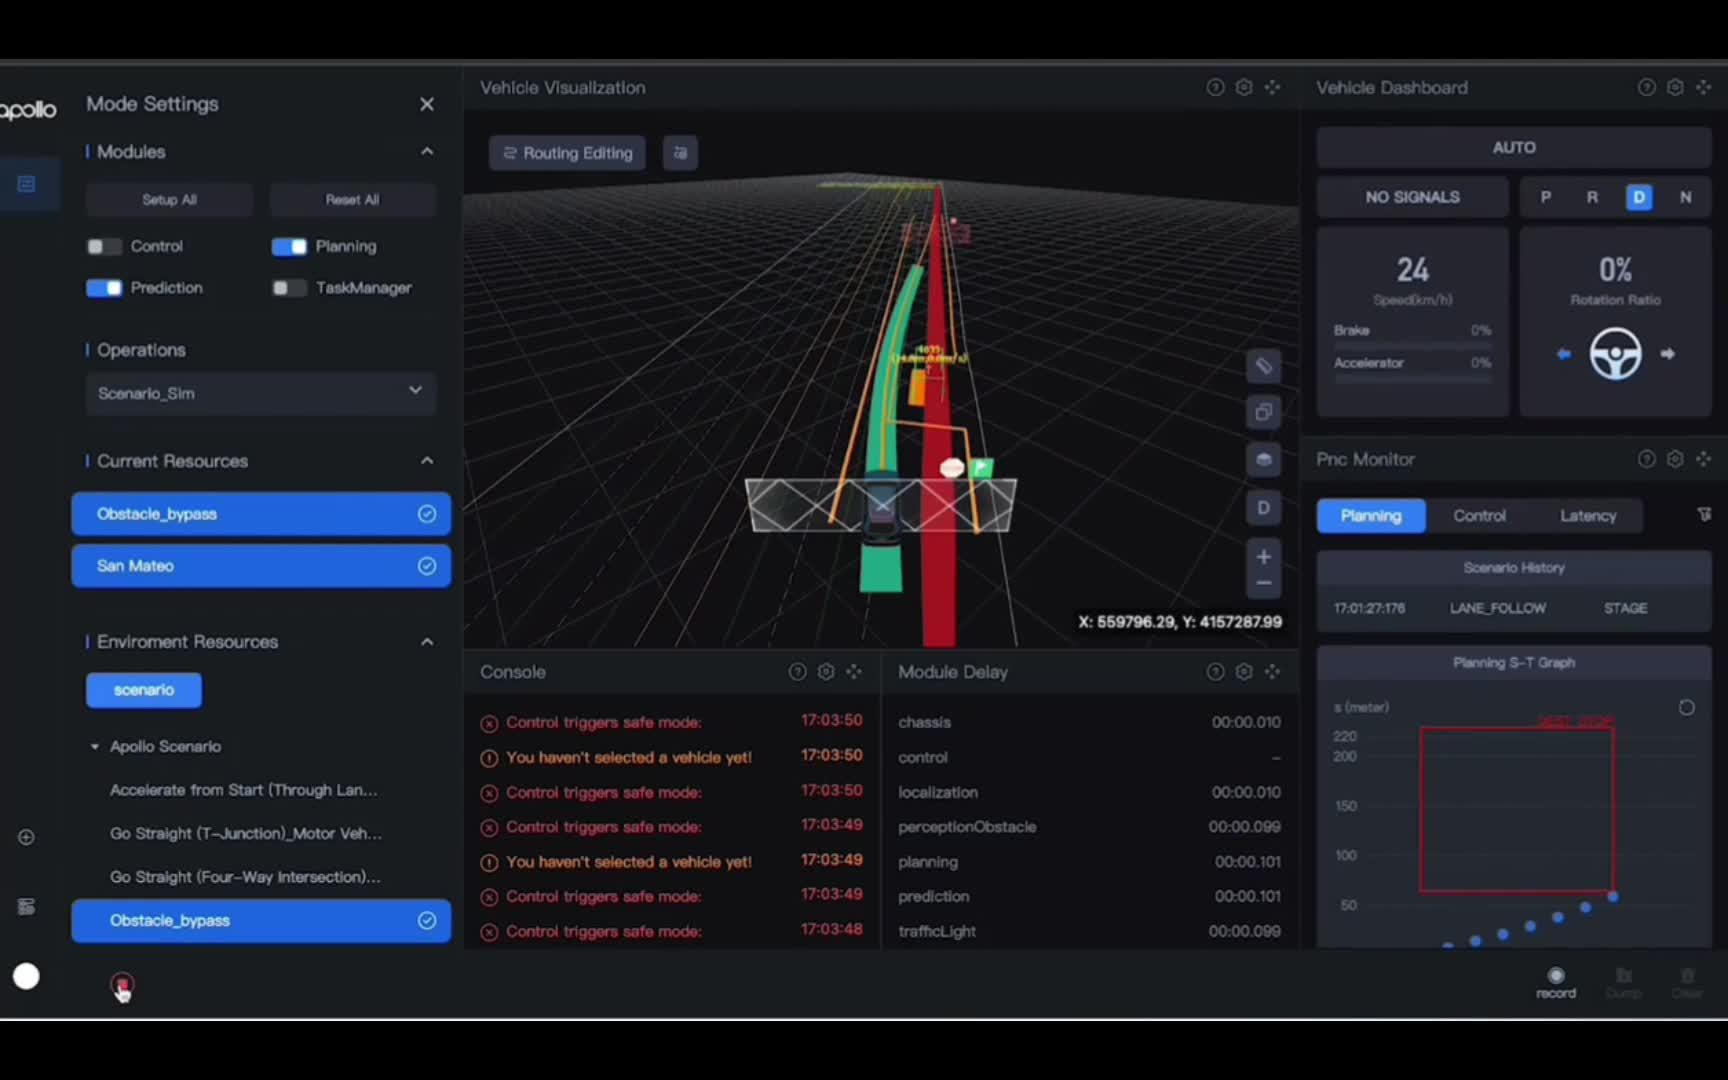Click Console move panel icon
1728x1080 pixels.
(x=854, y=672)
